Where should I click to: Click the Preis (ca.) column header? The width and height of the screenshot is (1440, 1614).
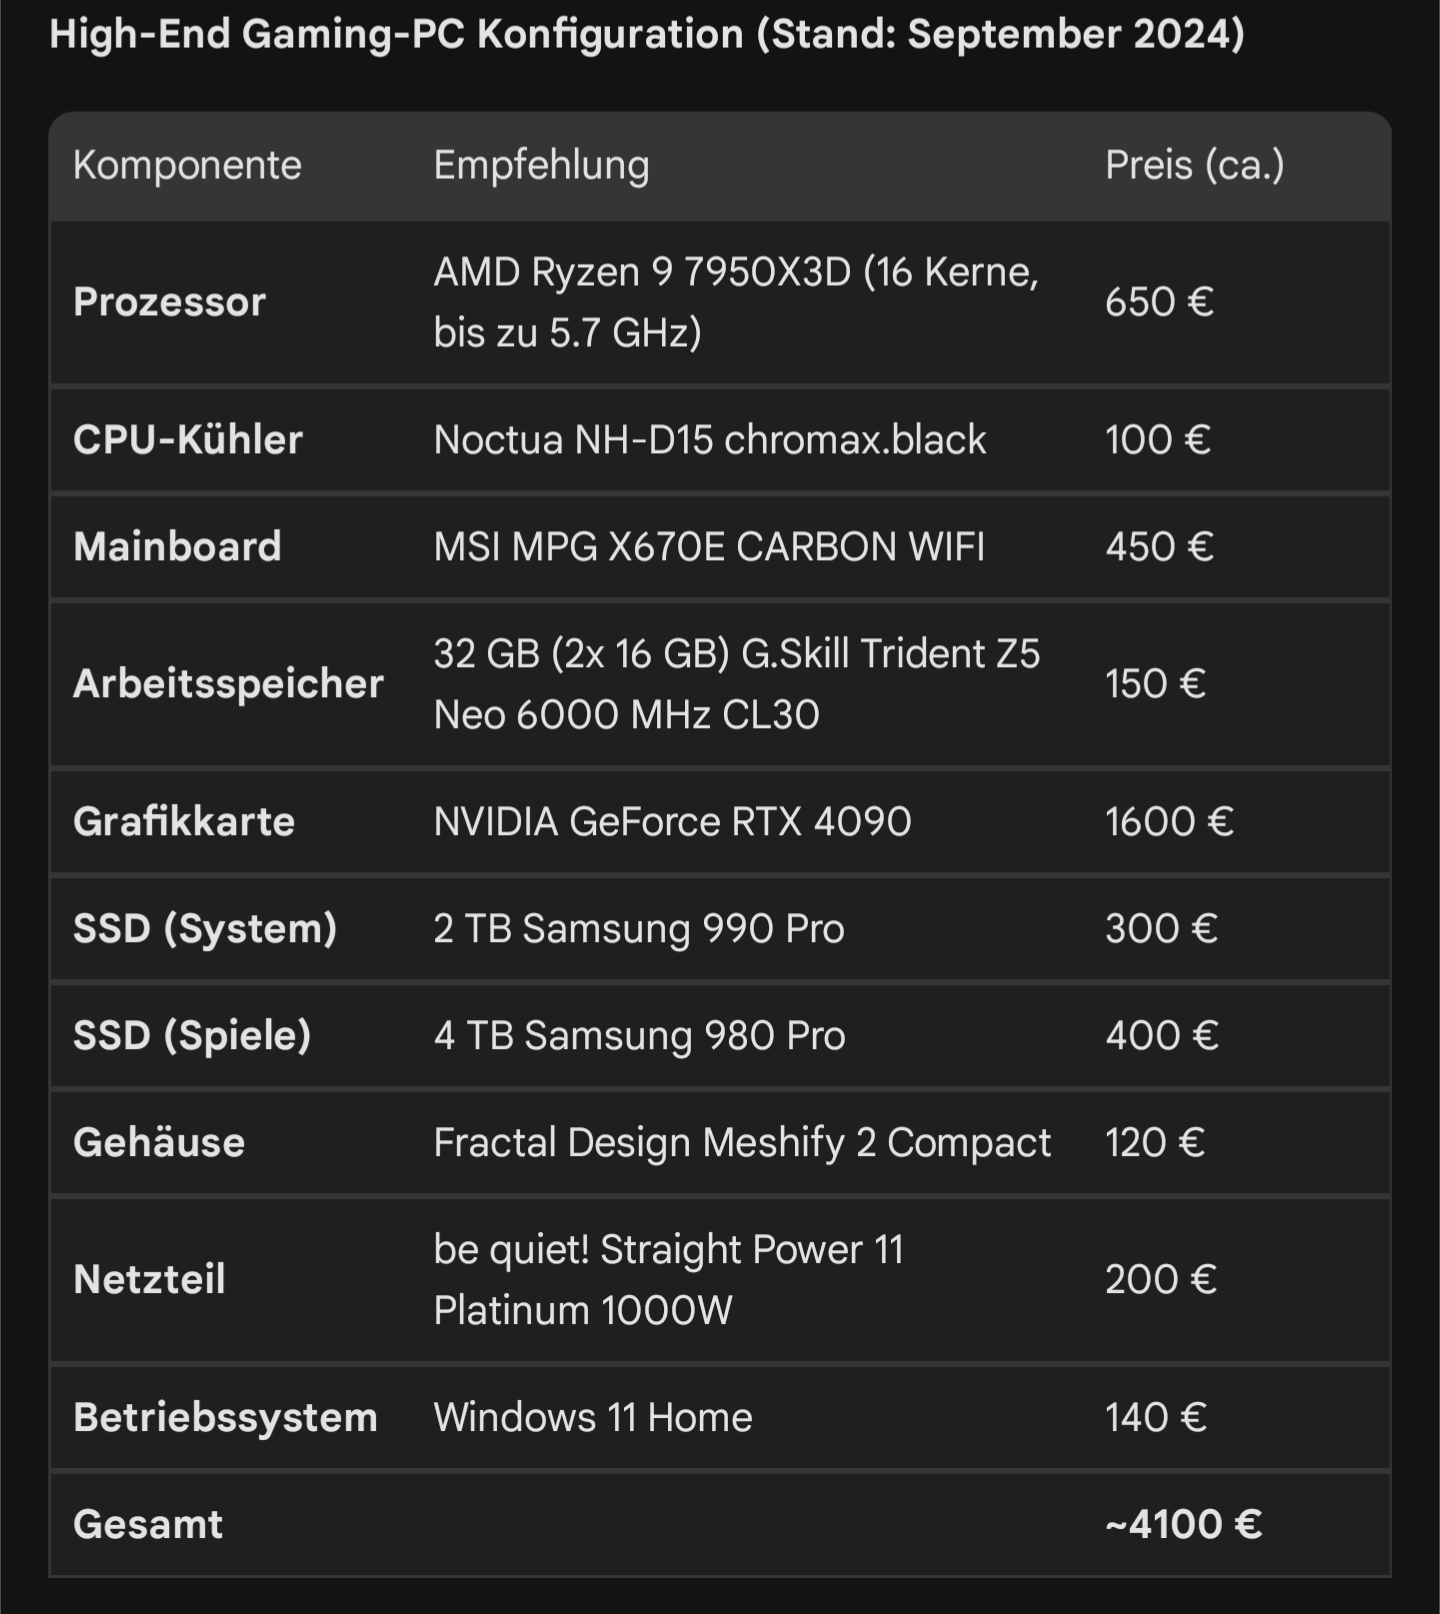pyautogui.click(x=1194, y=165)
